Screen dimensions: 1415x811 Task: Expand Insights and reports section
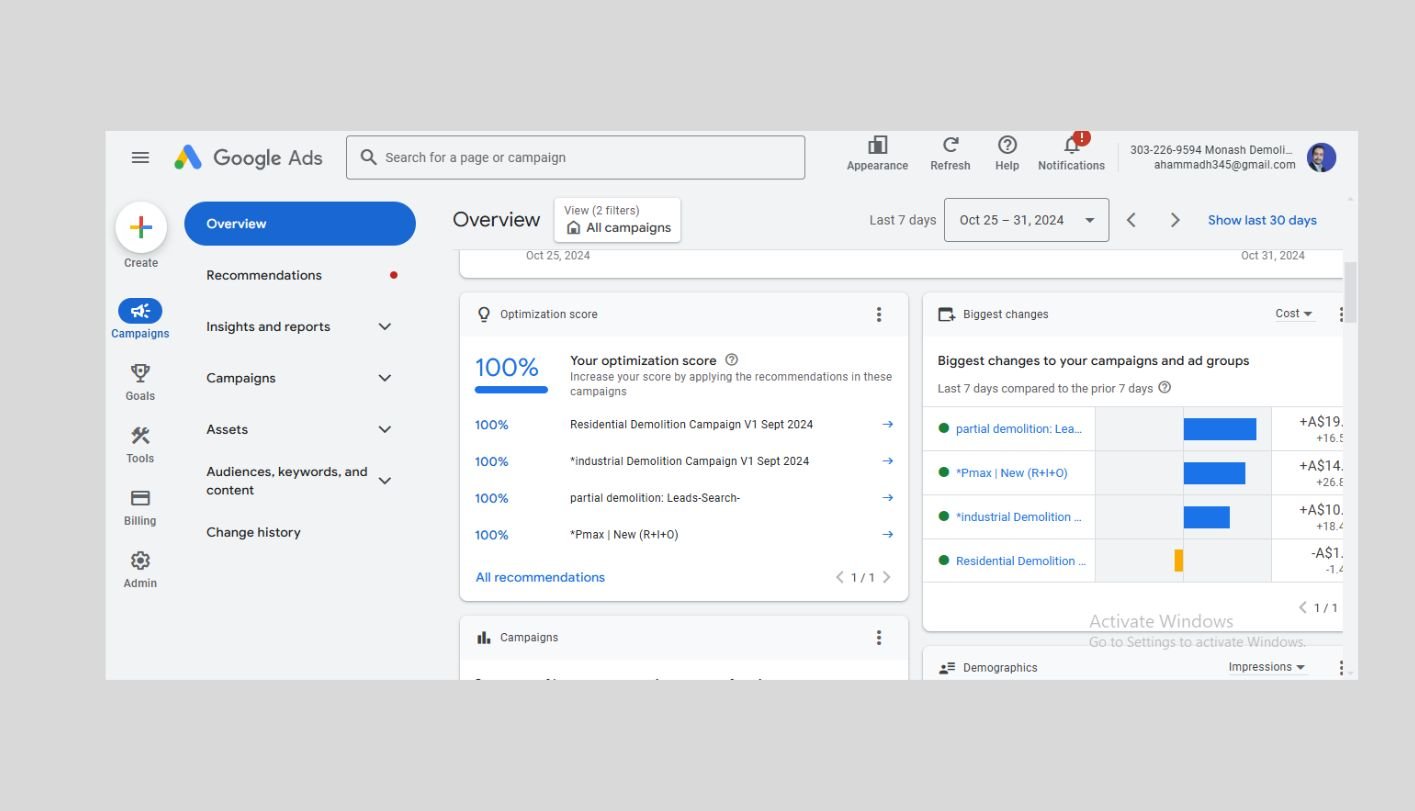tap(384, 327)
